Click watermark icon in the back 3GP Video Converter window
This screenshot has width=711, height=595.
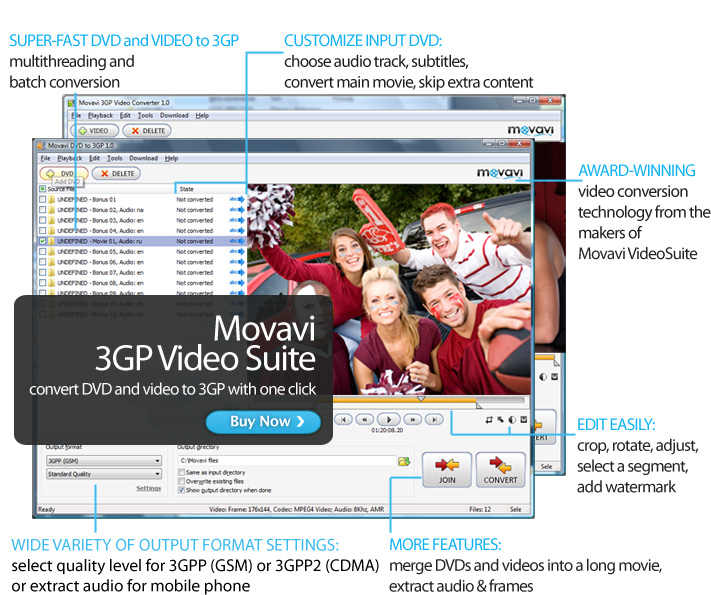click(554, 377)
